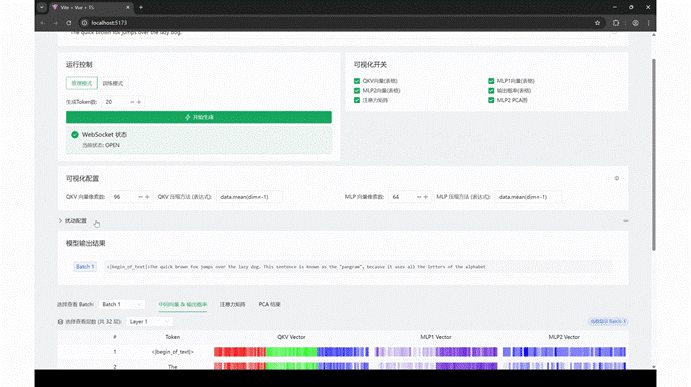Click the minus icon on the perturbation config bar
The width and height of the screenshot is (691, 387).
pyautogui.click(x=626, y=221)
